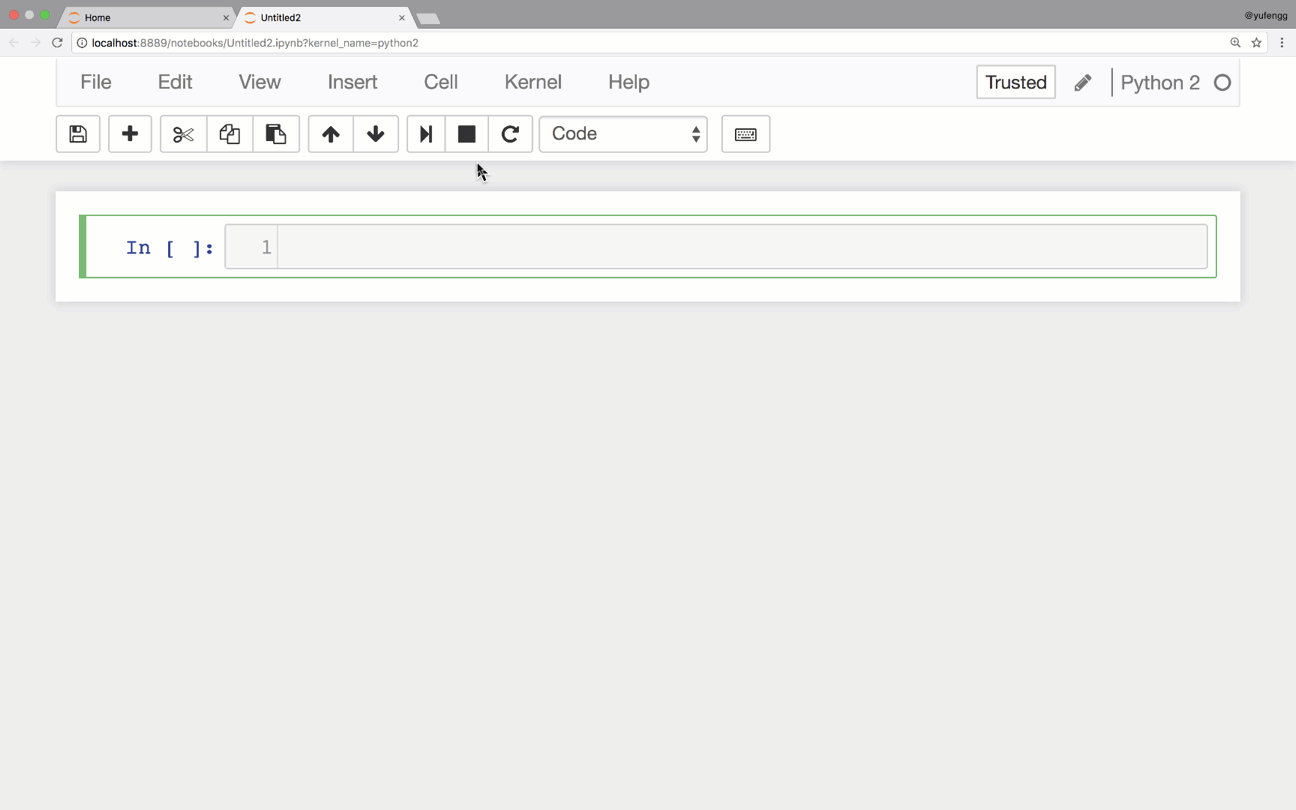Open the cell type dropdown showing Code
The width and height of the screenshot is (1296, 810).
[x=623, y=133]
